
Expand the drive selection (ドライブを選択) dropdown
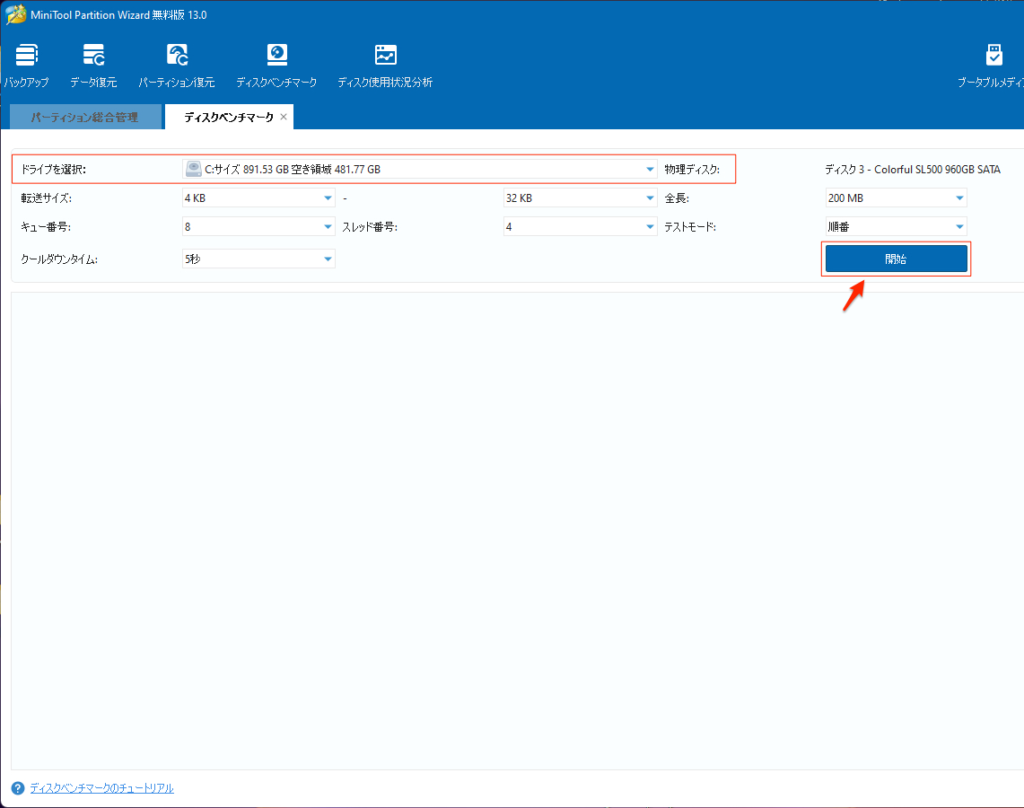[649, 170]
